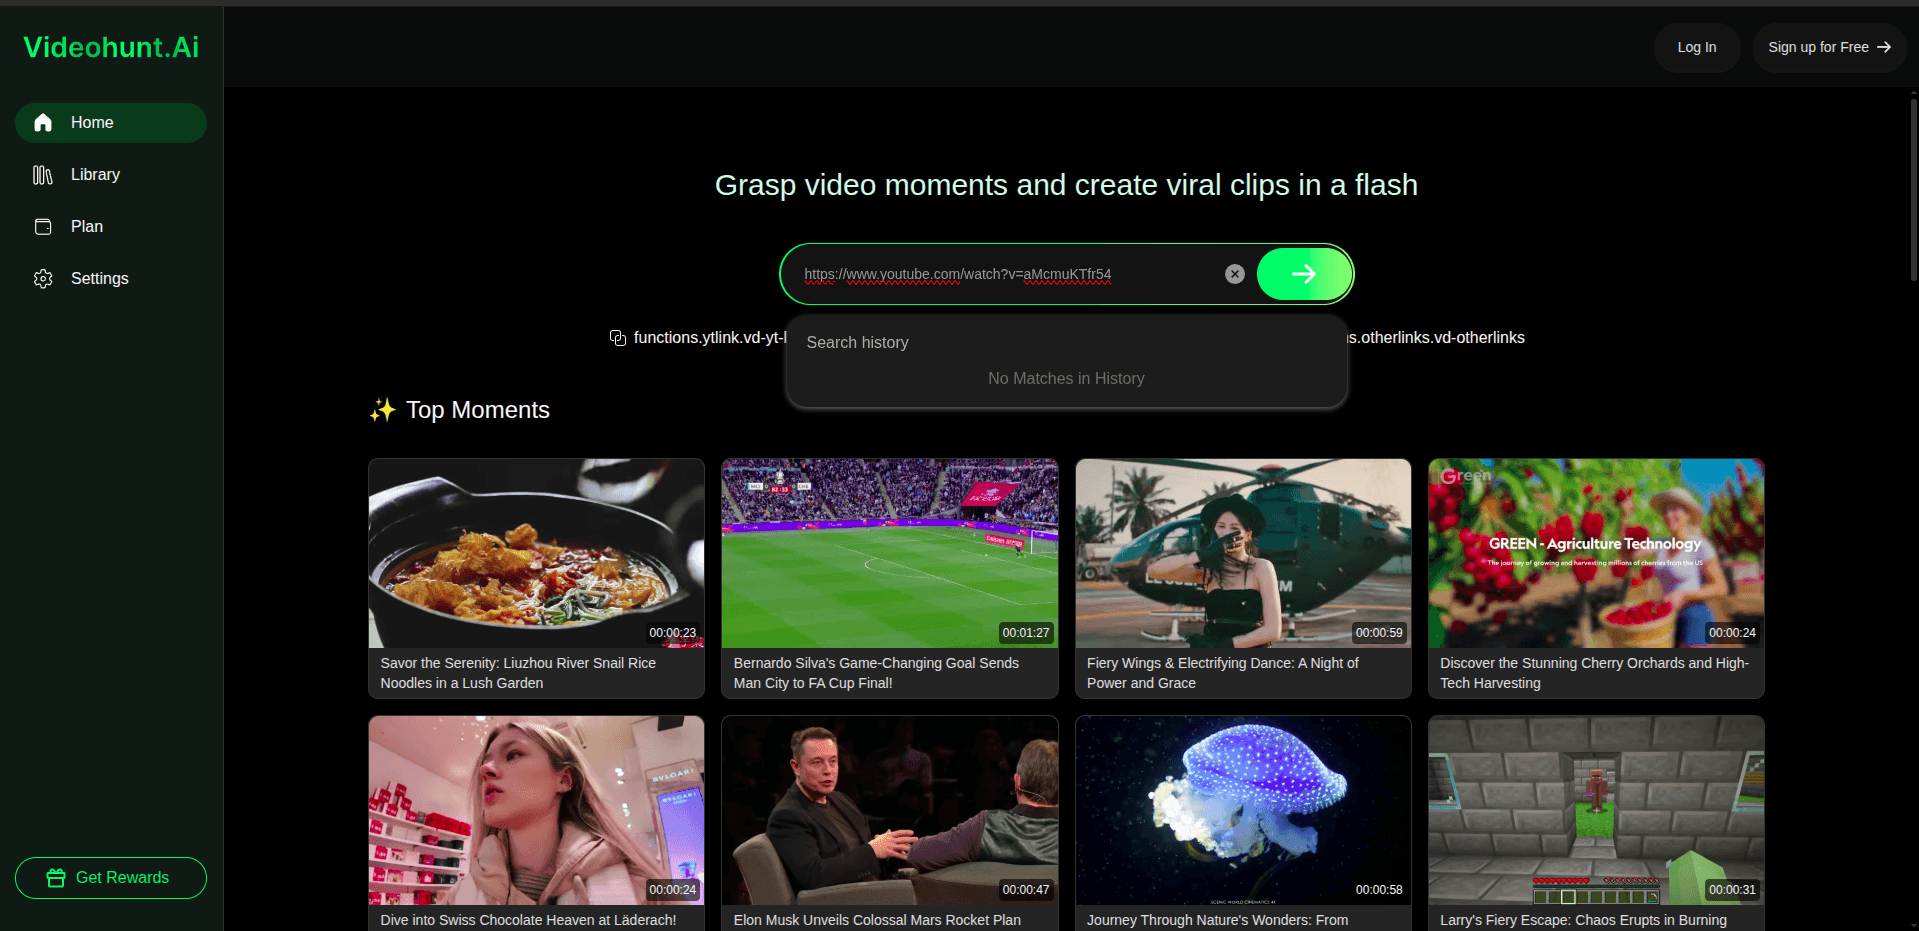Open the Larry's Fiery Escape Minecraft thumbnail
Viewport: 1919px width, 931px height.
point(1596,810)
